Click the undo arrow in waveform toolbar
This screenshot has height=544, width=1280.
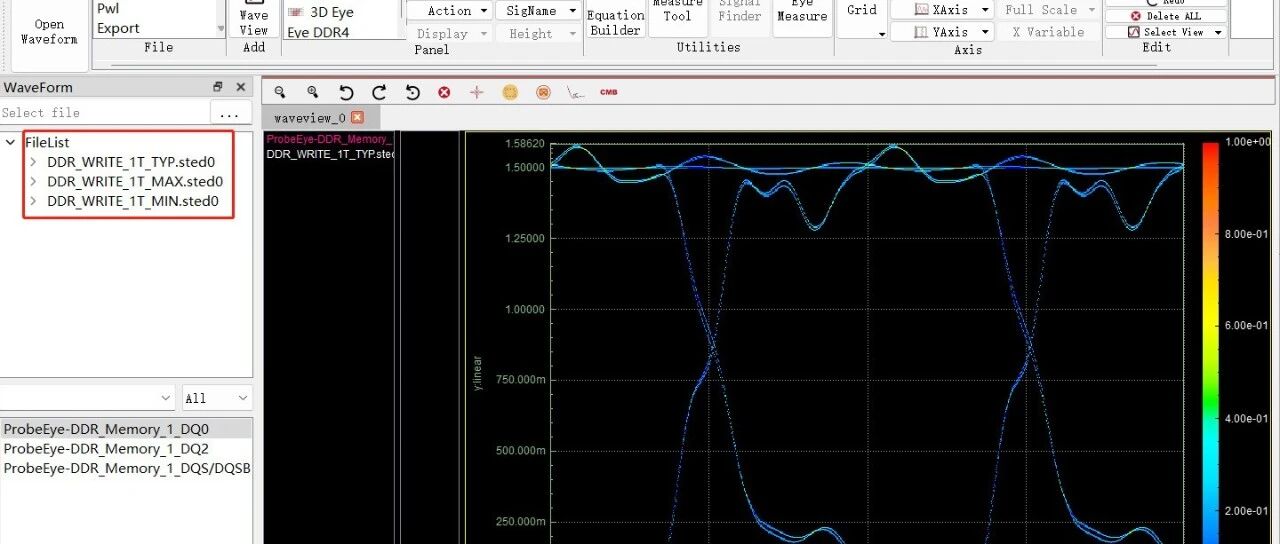[346, 92]
